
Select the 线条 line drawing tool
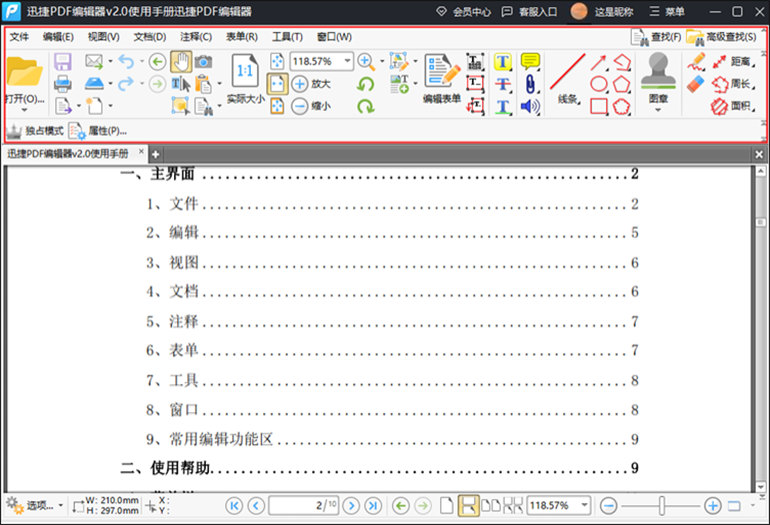coord(568,78)
